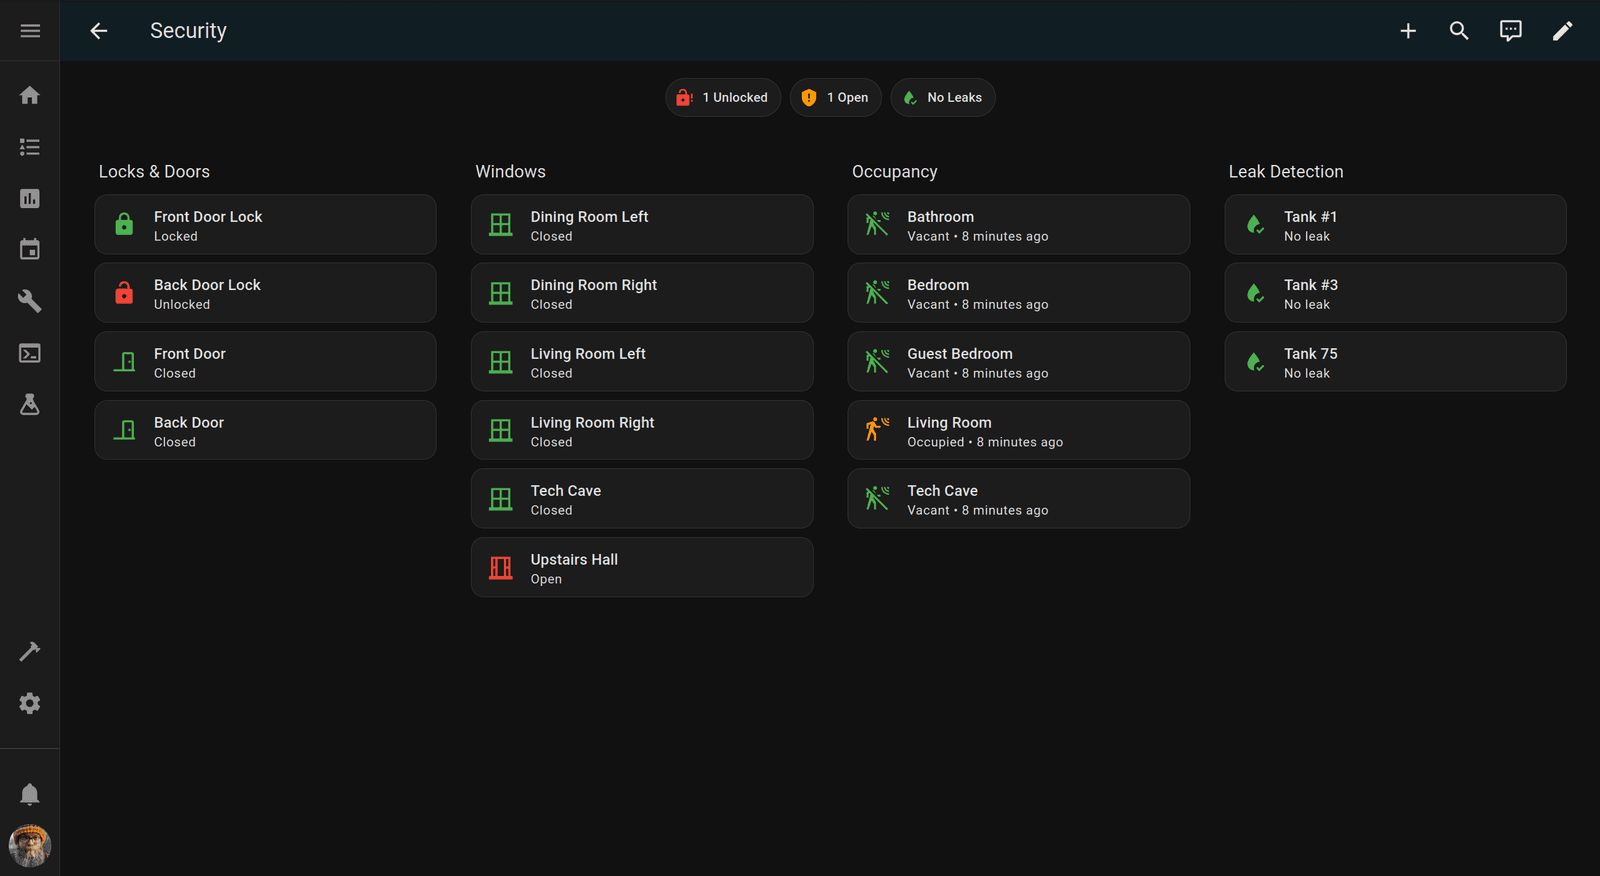Image resolution: width=1600 pixels, height=876 pixels.
Task: Open the assist chat icon
Action: pos(1511,31)
